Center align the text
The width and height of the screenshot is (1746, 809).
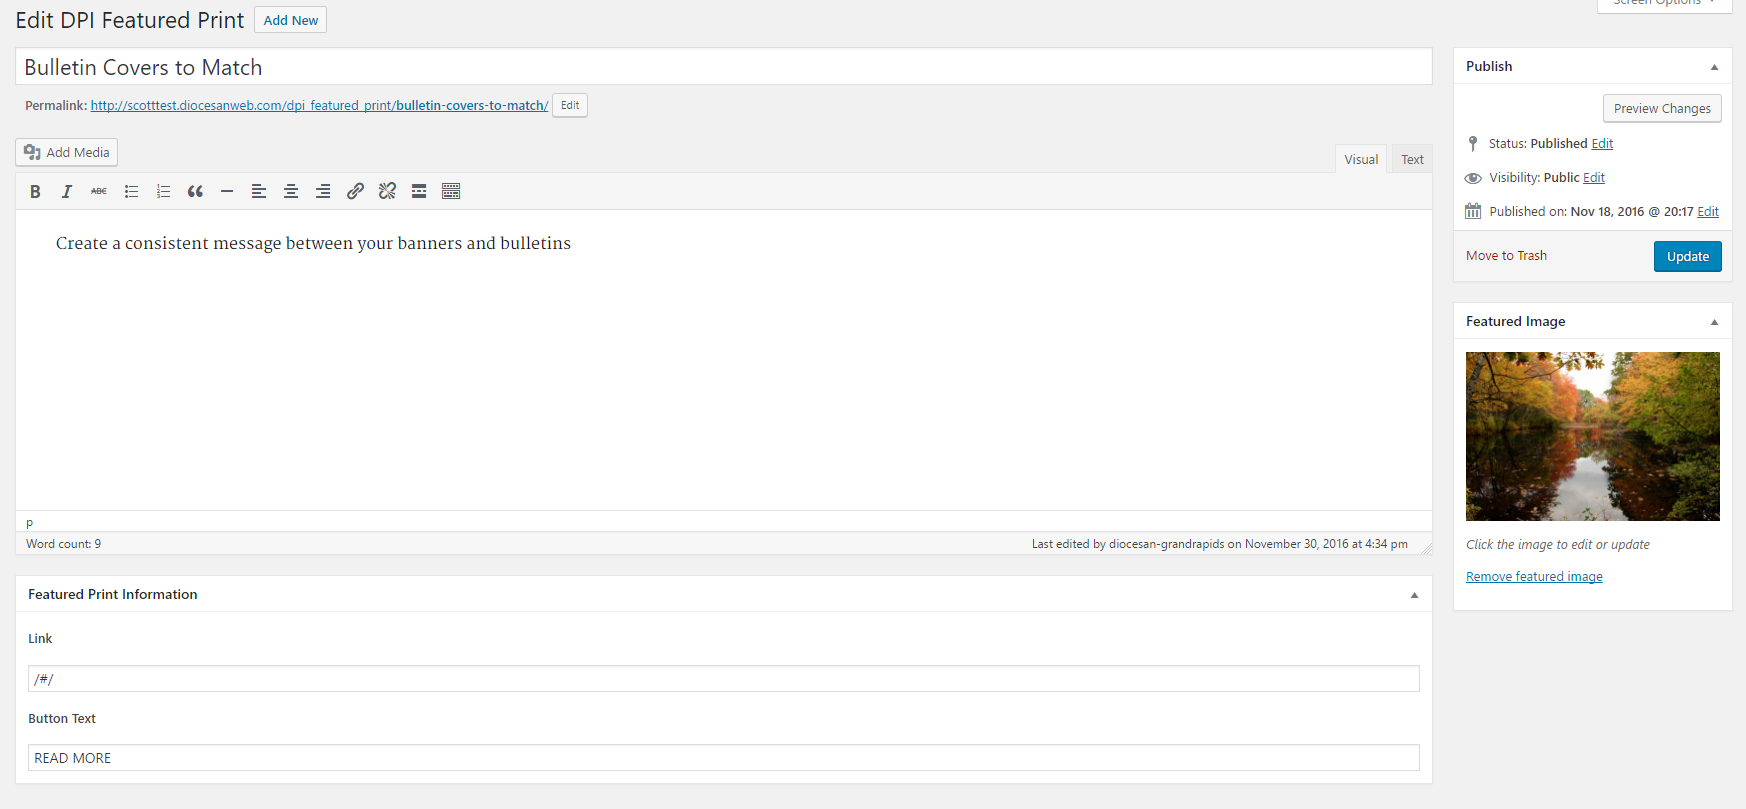[291, 192]
